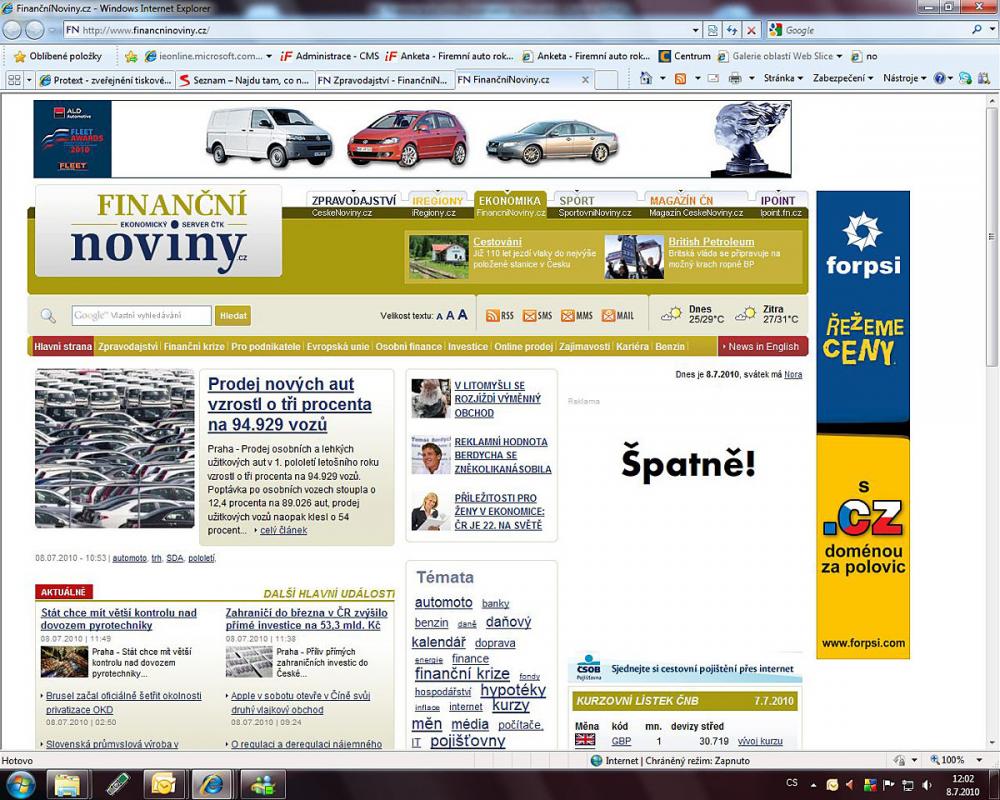Open Galerie oblastí Web Slice dropdown
Image resolution: width=1000 pixels, height=800 pixels.
(839, 56)
